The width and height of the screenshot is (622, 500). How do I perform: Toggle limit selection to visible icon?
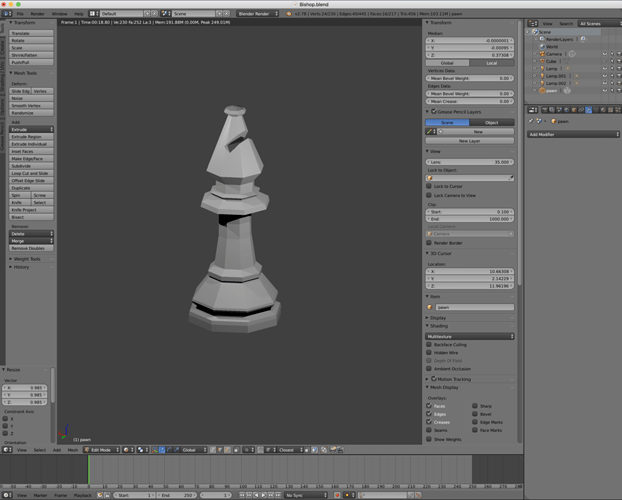237,450
